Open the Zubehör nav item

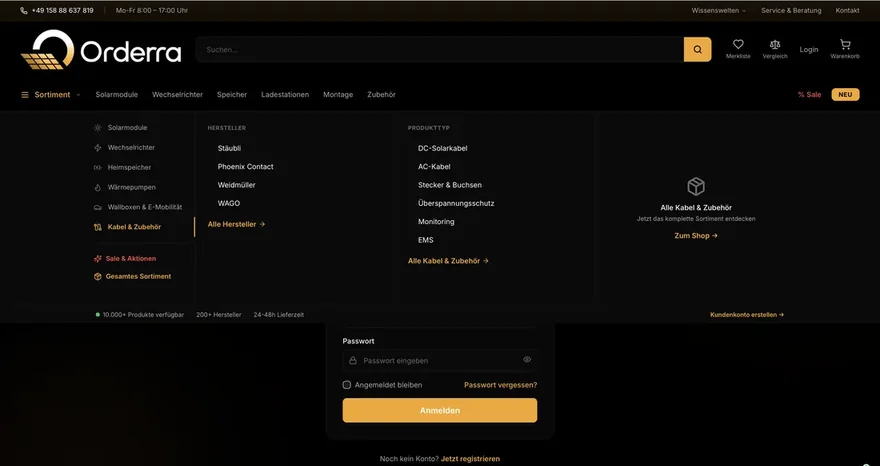coord(382,95)
